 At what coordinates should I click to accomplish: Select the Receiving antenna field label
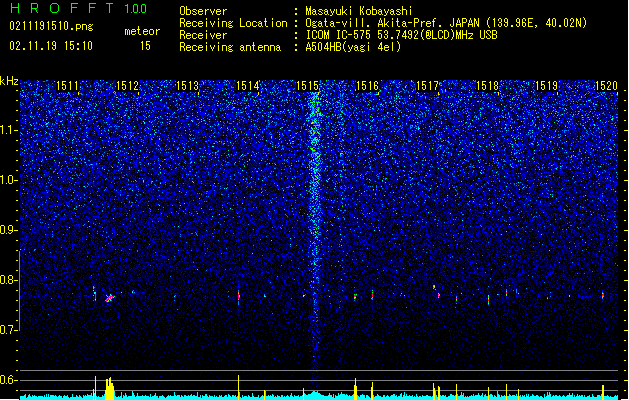(x=230, y=47)
